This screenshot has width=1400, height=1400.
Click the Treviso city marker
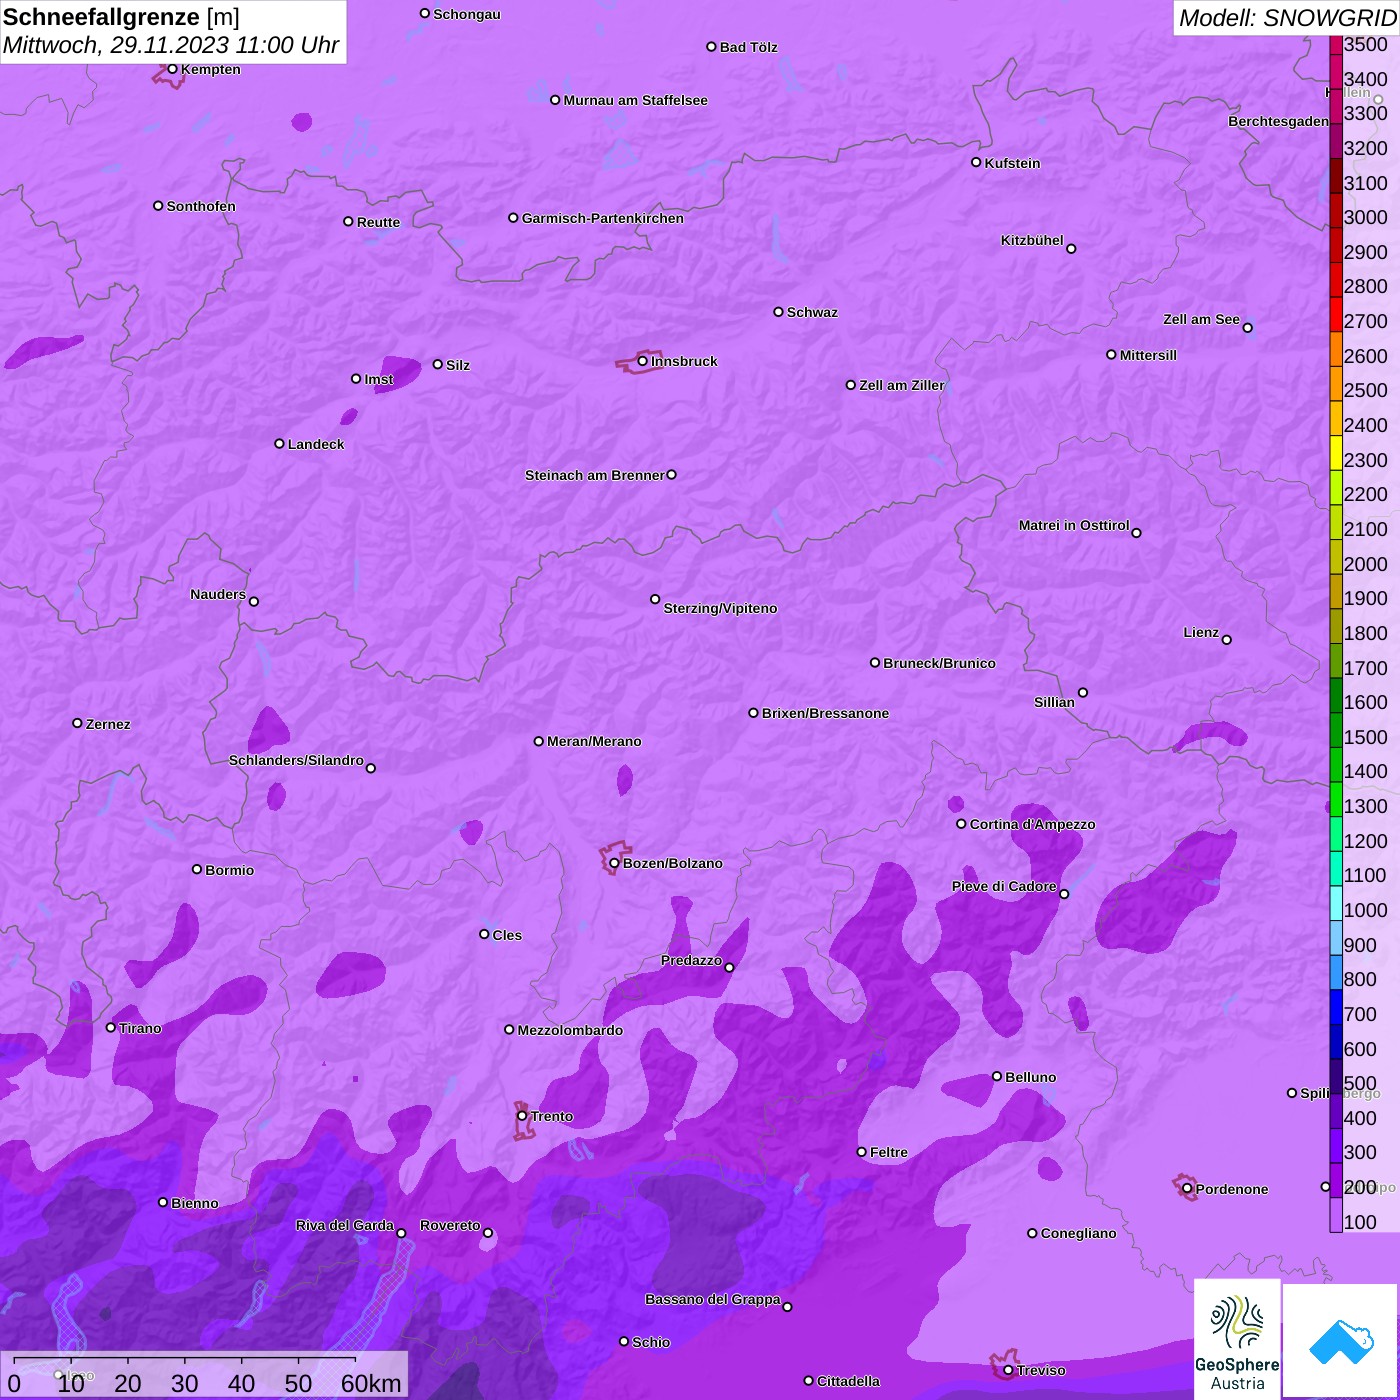coord(1008,1371)
